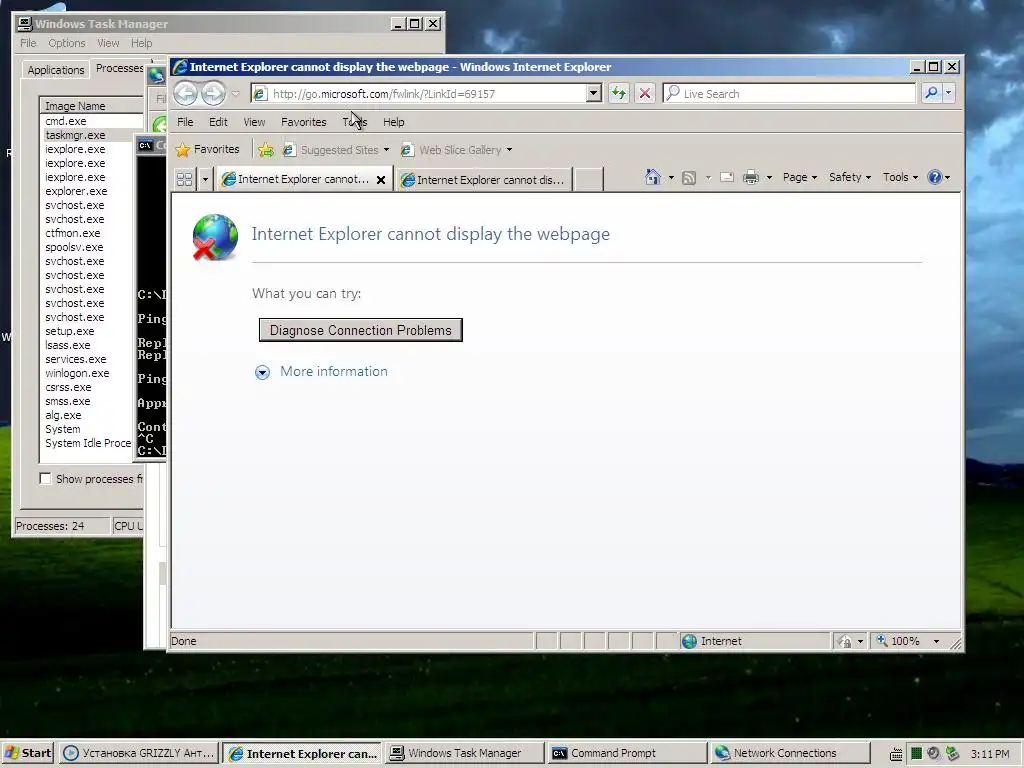Image resolution: width=1024 pixels, height=768 pixels.
Task: Click the Live Search magnifier button
Action: 931,93
